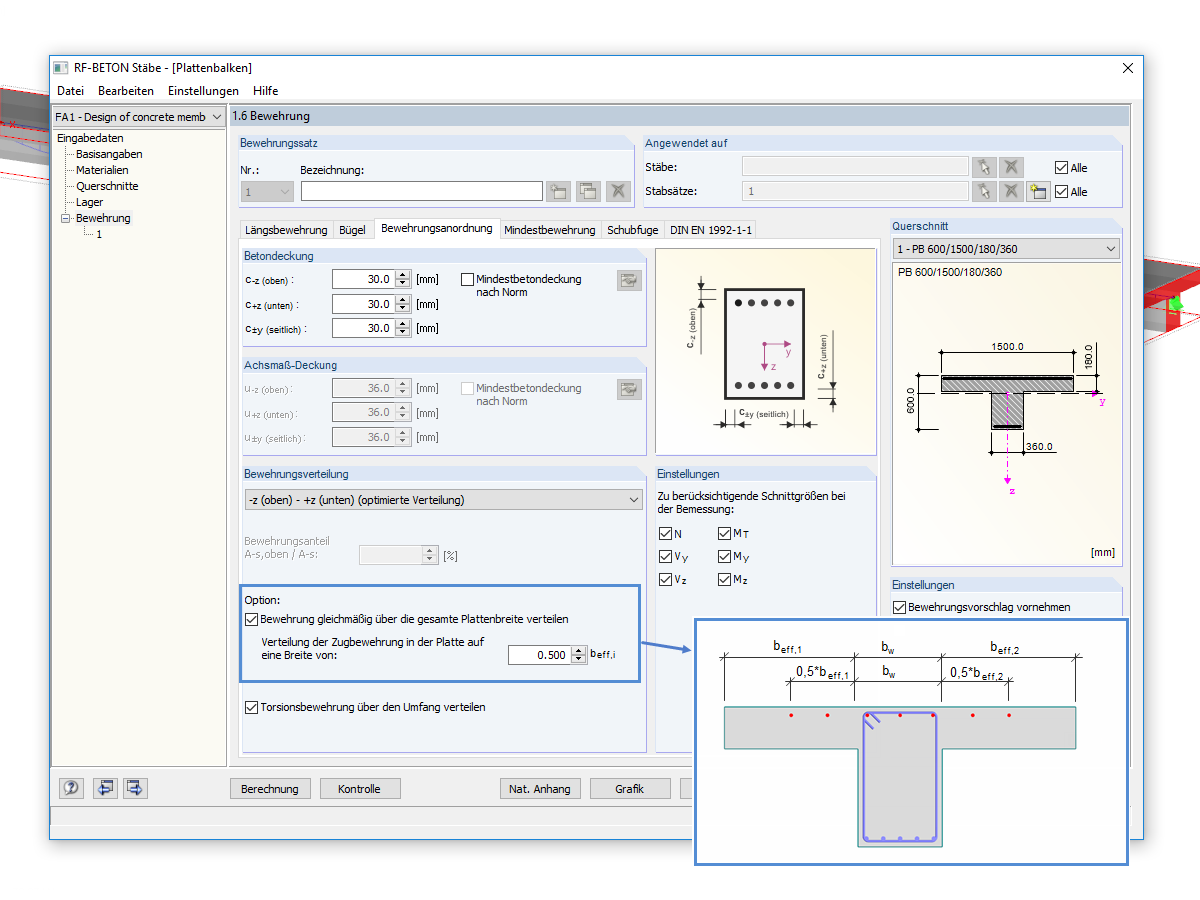
Task: Select Querschnitte in the tree
Action: 107,186
